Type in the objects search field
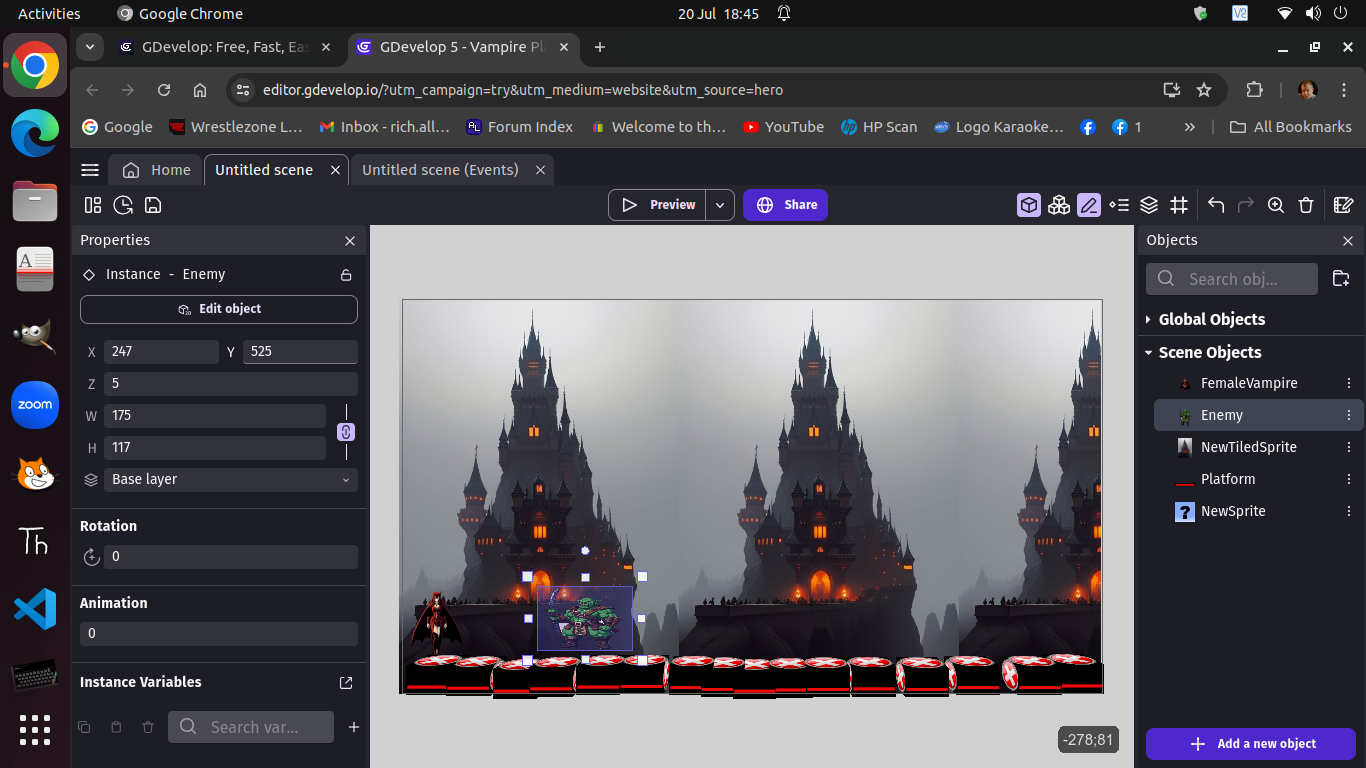The image size is (1366, 768). [x=1231, y=279]
